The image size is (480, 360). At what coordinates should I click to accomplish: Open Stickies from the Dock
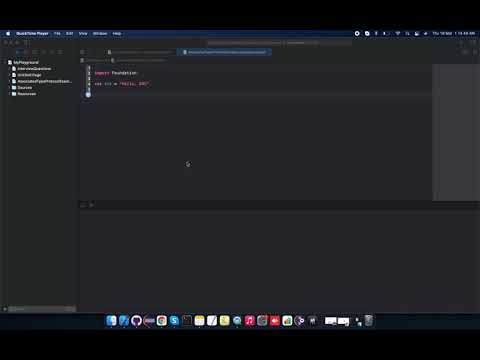(x=225, y=321)
